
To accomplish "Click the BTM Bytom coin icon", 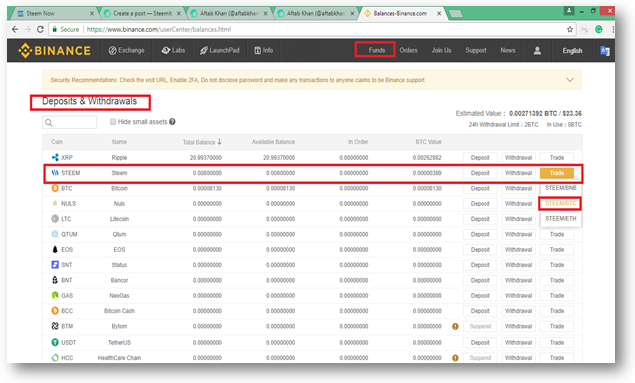I will pyautogui.click(x=55, y=326).
